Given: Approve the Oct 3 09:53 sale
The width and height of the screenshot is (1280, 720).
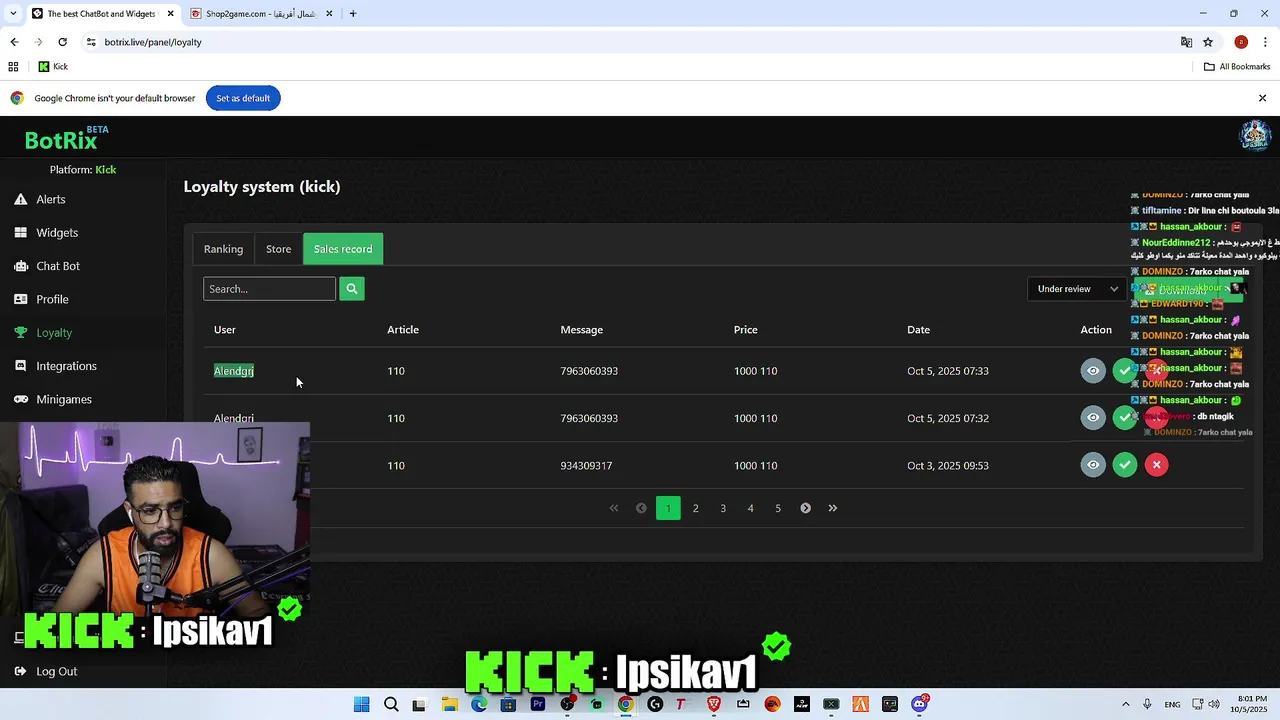Looking at the screenshot, I should (x=1125, y=464).
